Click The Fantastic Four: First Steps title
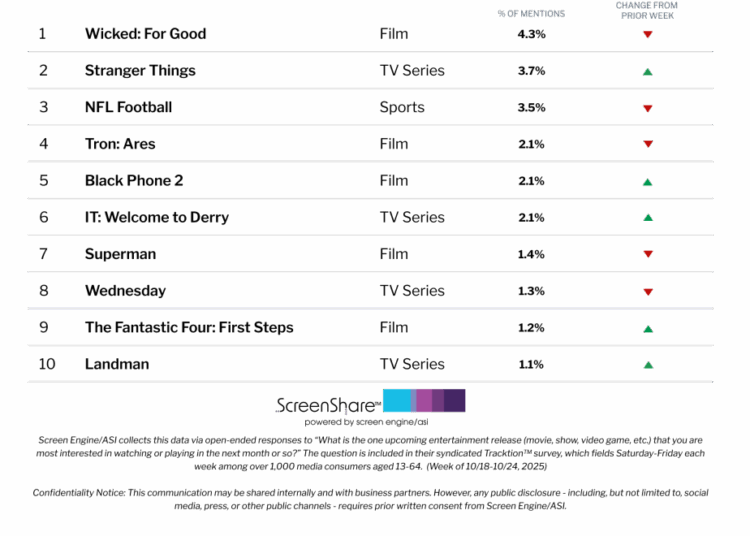This screenshot has height=536, width=750. click(x=189, y=328)
